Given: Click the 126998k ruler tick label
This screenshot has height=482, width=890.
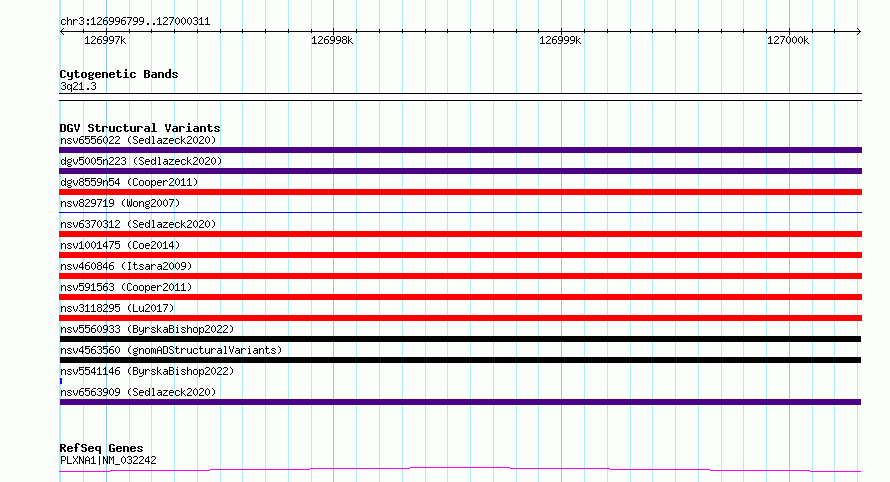Looking at the screenshot, I should point(332,40).
